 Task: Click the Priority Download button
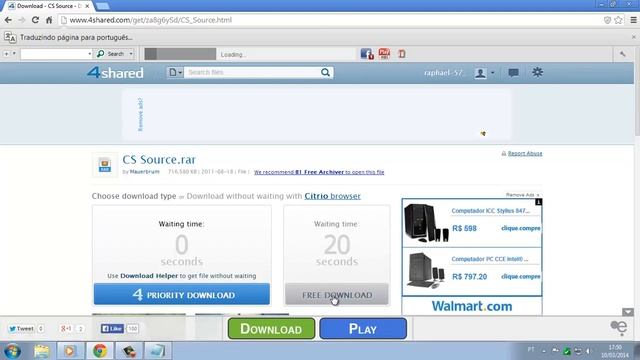[182, 294]
